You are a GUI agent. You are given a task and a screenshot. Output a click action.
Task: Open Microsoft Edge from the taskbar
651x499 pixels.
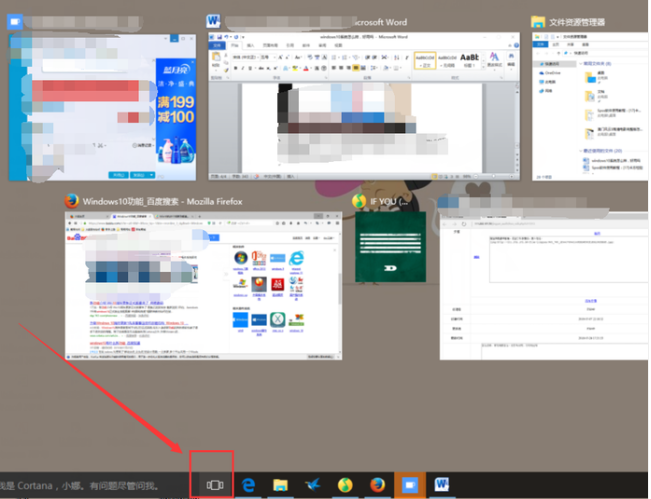click(x=249, y=484)
